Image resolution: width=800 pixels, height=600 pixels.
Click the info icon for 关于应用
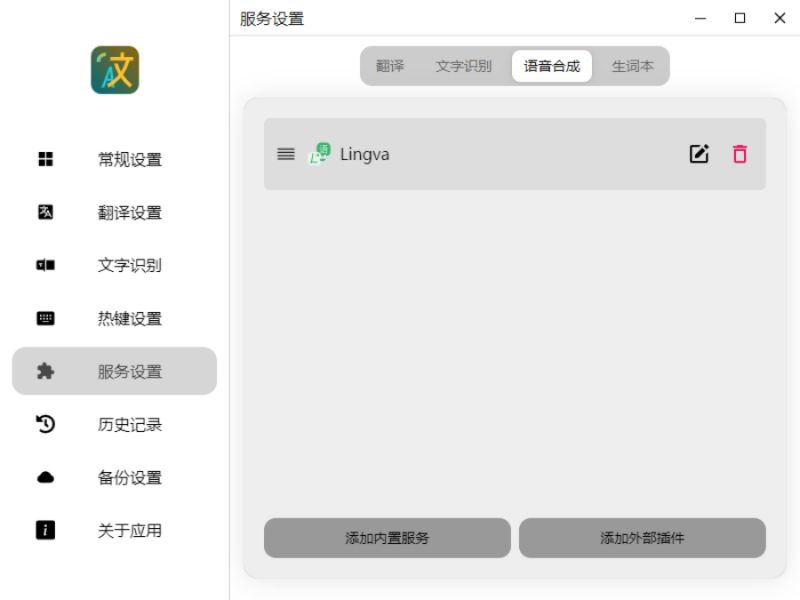coord(45,530)
